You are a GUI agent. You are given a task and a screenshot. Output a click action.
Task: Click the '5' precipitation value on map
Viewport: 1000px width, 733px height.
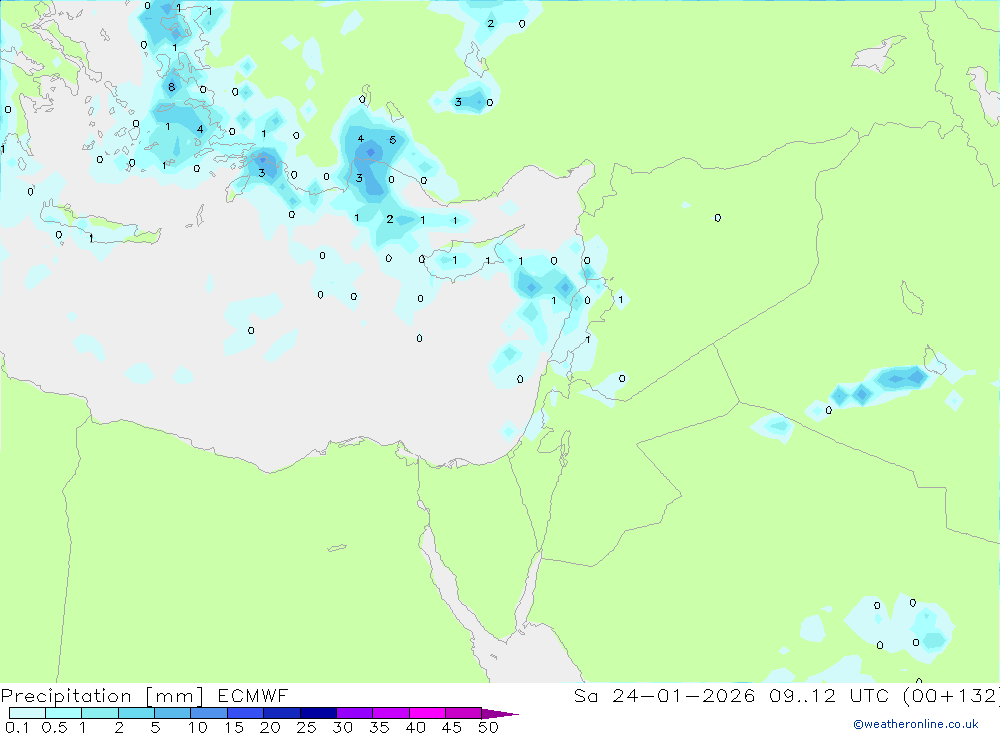[x=393, y=140]
